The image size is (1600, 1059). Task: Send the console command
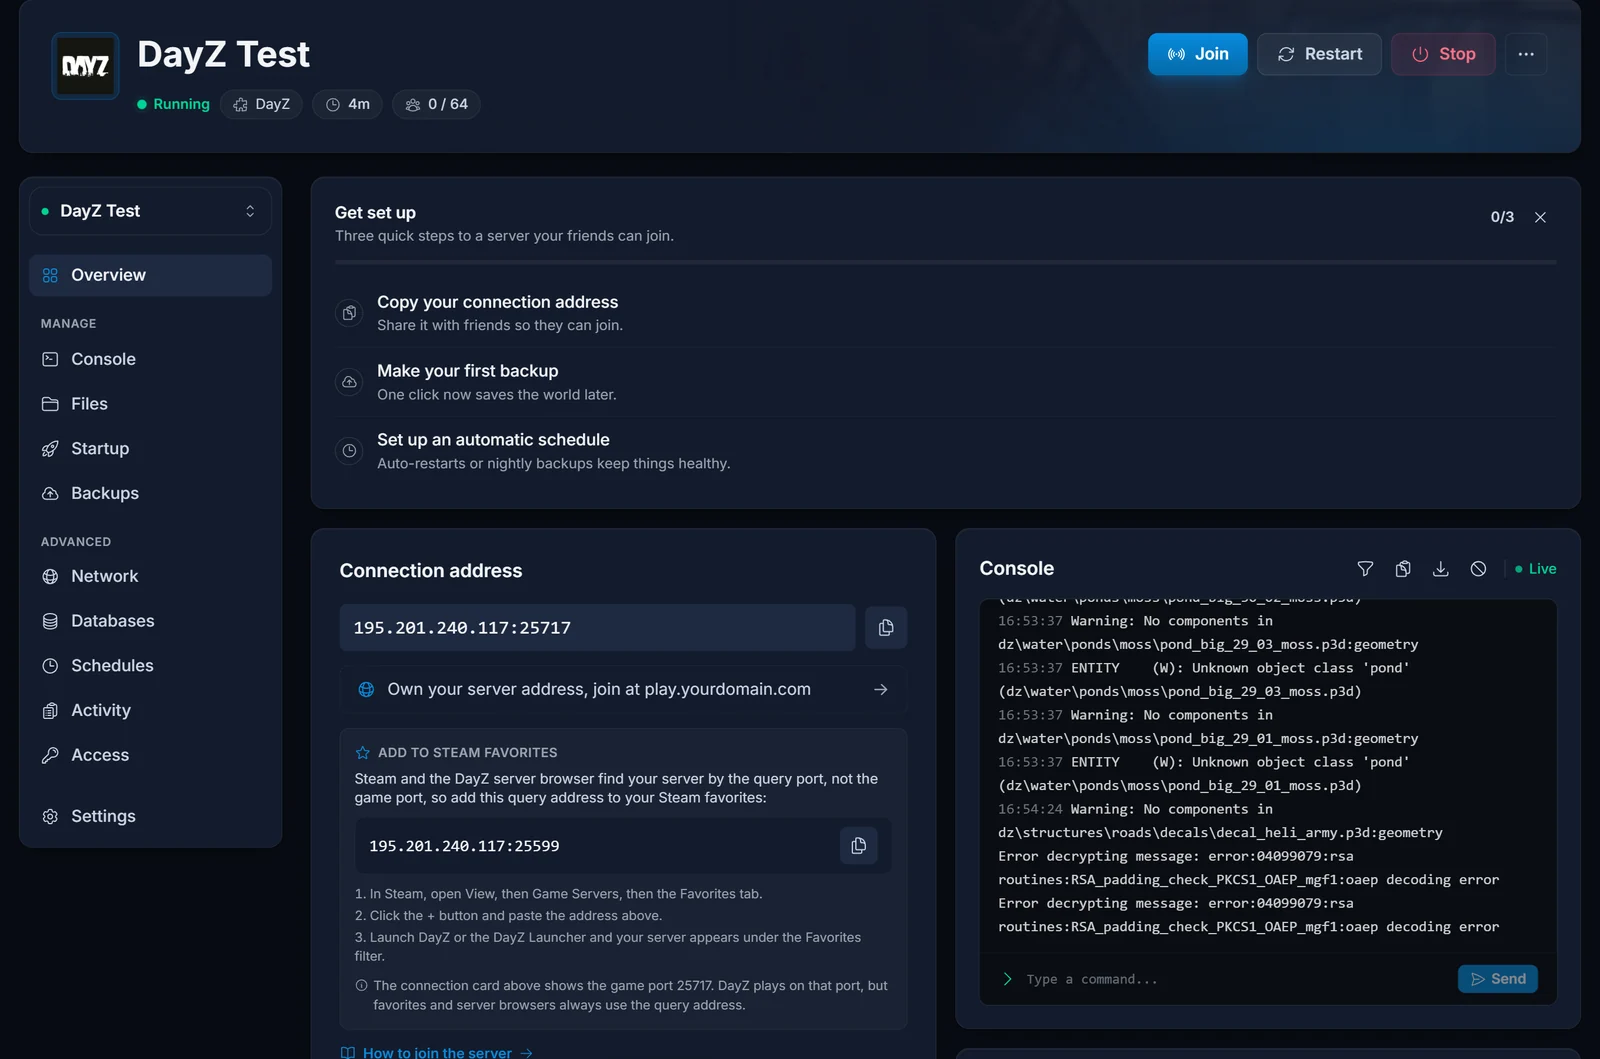[x=1497, y=979]
